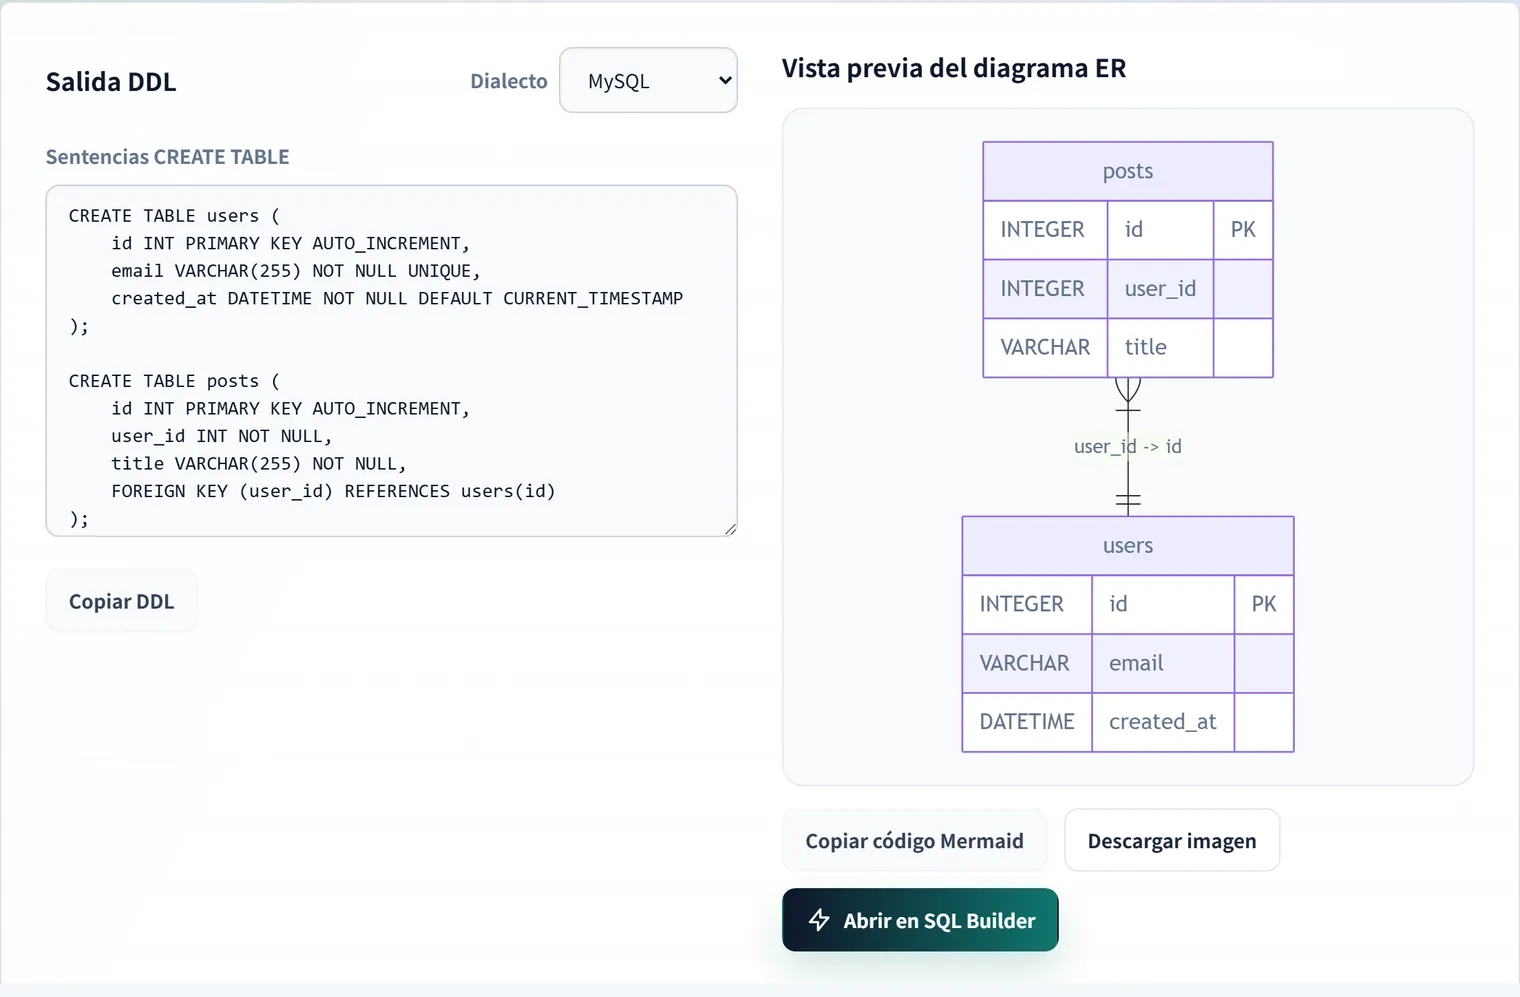Click the double-bar connector above users table

(x=1128, y=500)
